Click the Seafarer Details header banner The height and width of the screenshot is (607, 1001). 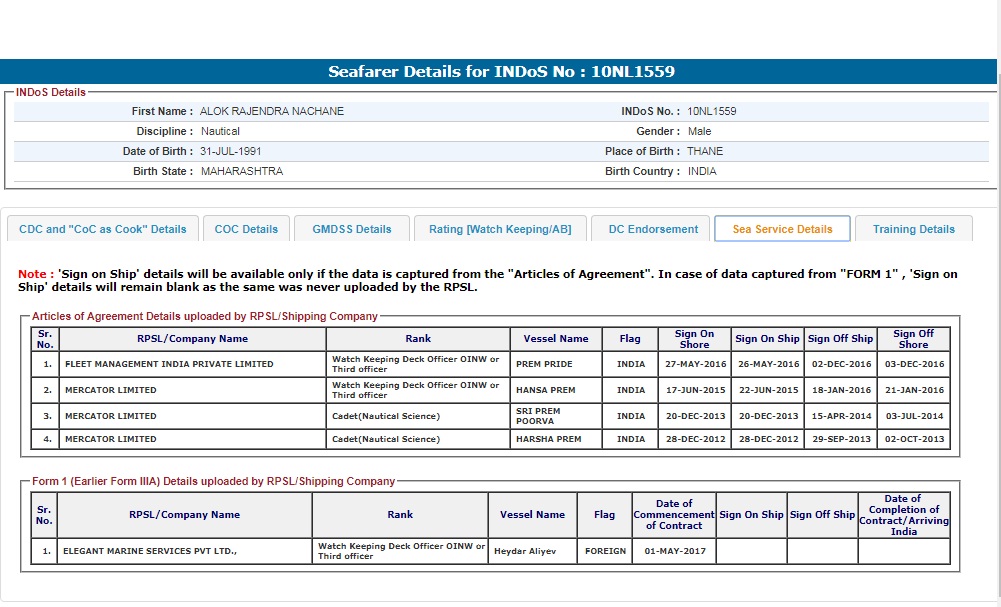tap(501, 71)
